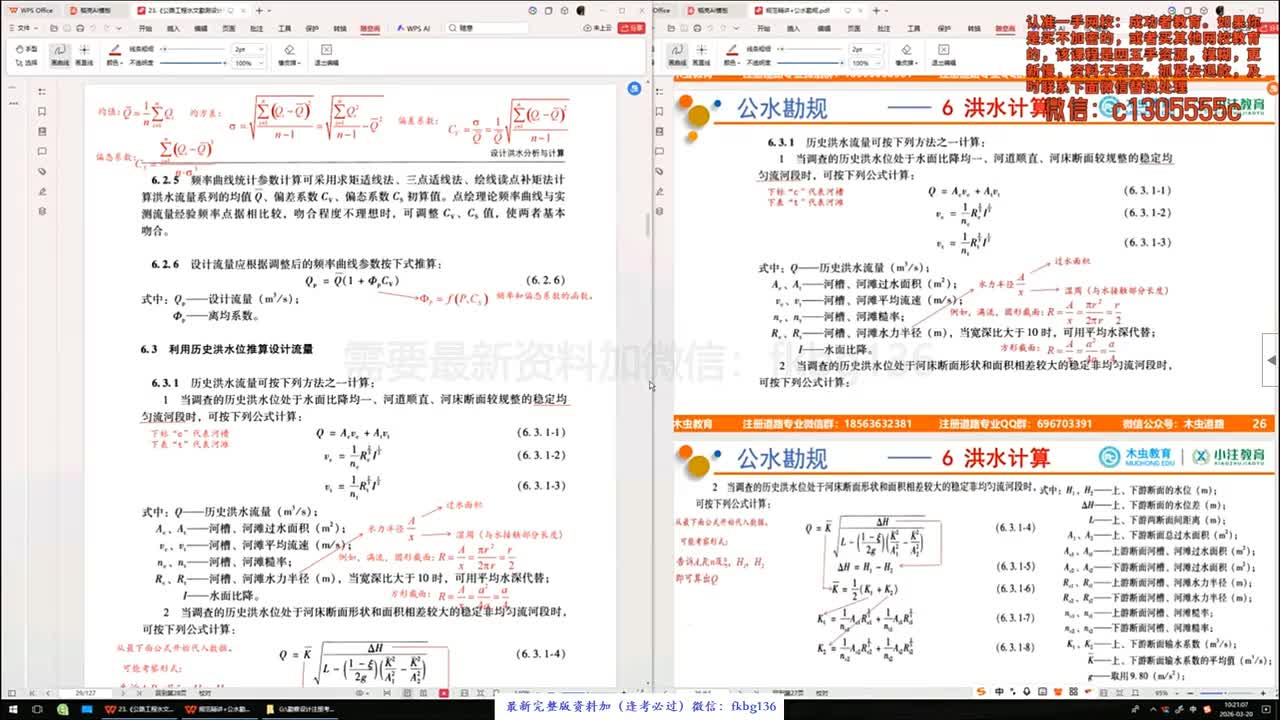Open pen color picker in right window
This screenshot has width=1280, height=720.
point(733,55)
